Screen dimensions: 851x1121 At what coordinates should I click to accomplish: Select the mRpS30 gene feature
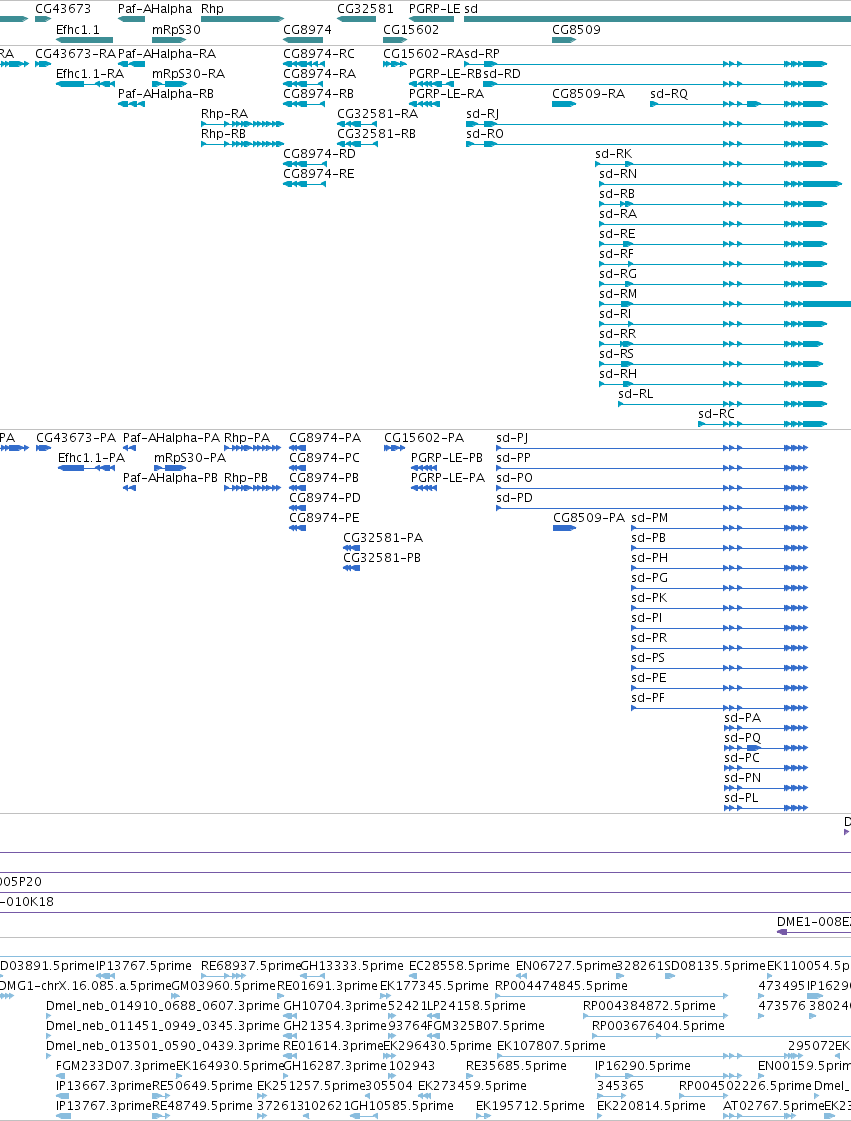coord(169,40)
